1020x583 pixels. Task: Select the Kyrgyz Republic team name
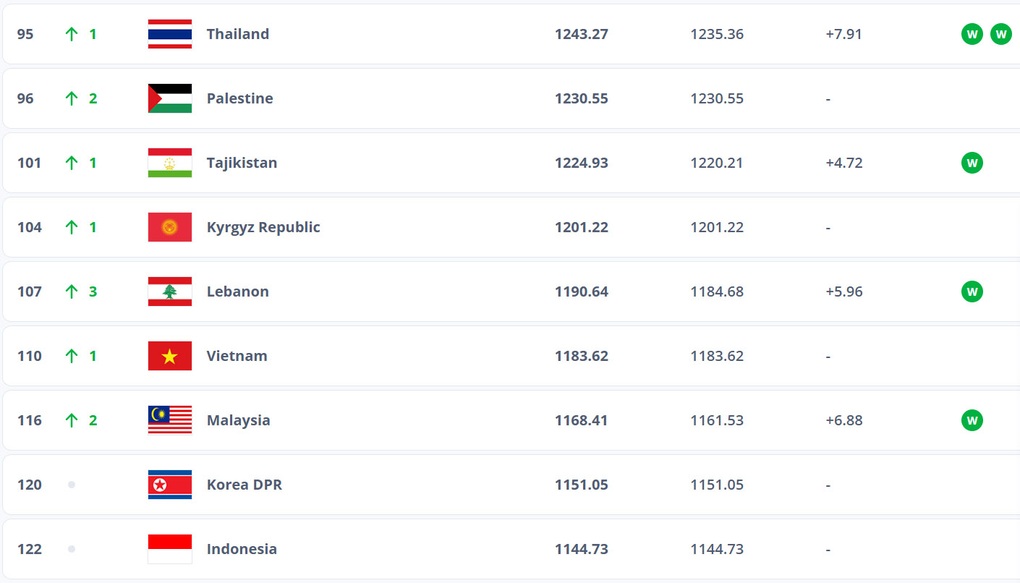click(x=263, y=227)
